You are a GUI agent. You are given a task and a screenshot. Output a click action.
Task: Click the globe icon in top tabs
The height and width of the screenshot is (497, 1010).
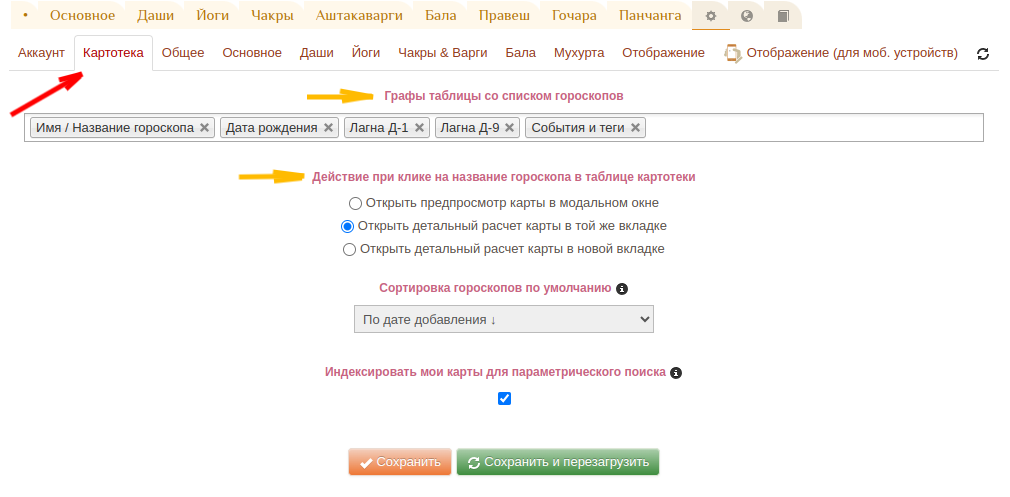(x=747, y=16)
